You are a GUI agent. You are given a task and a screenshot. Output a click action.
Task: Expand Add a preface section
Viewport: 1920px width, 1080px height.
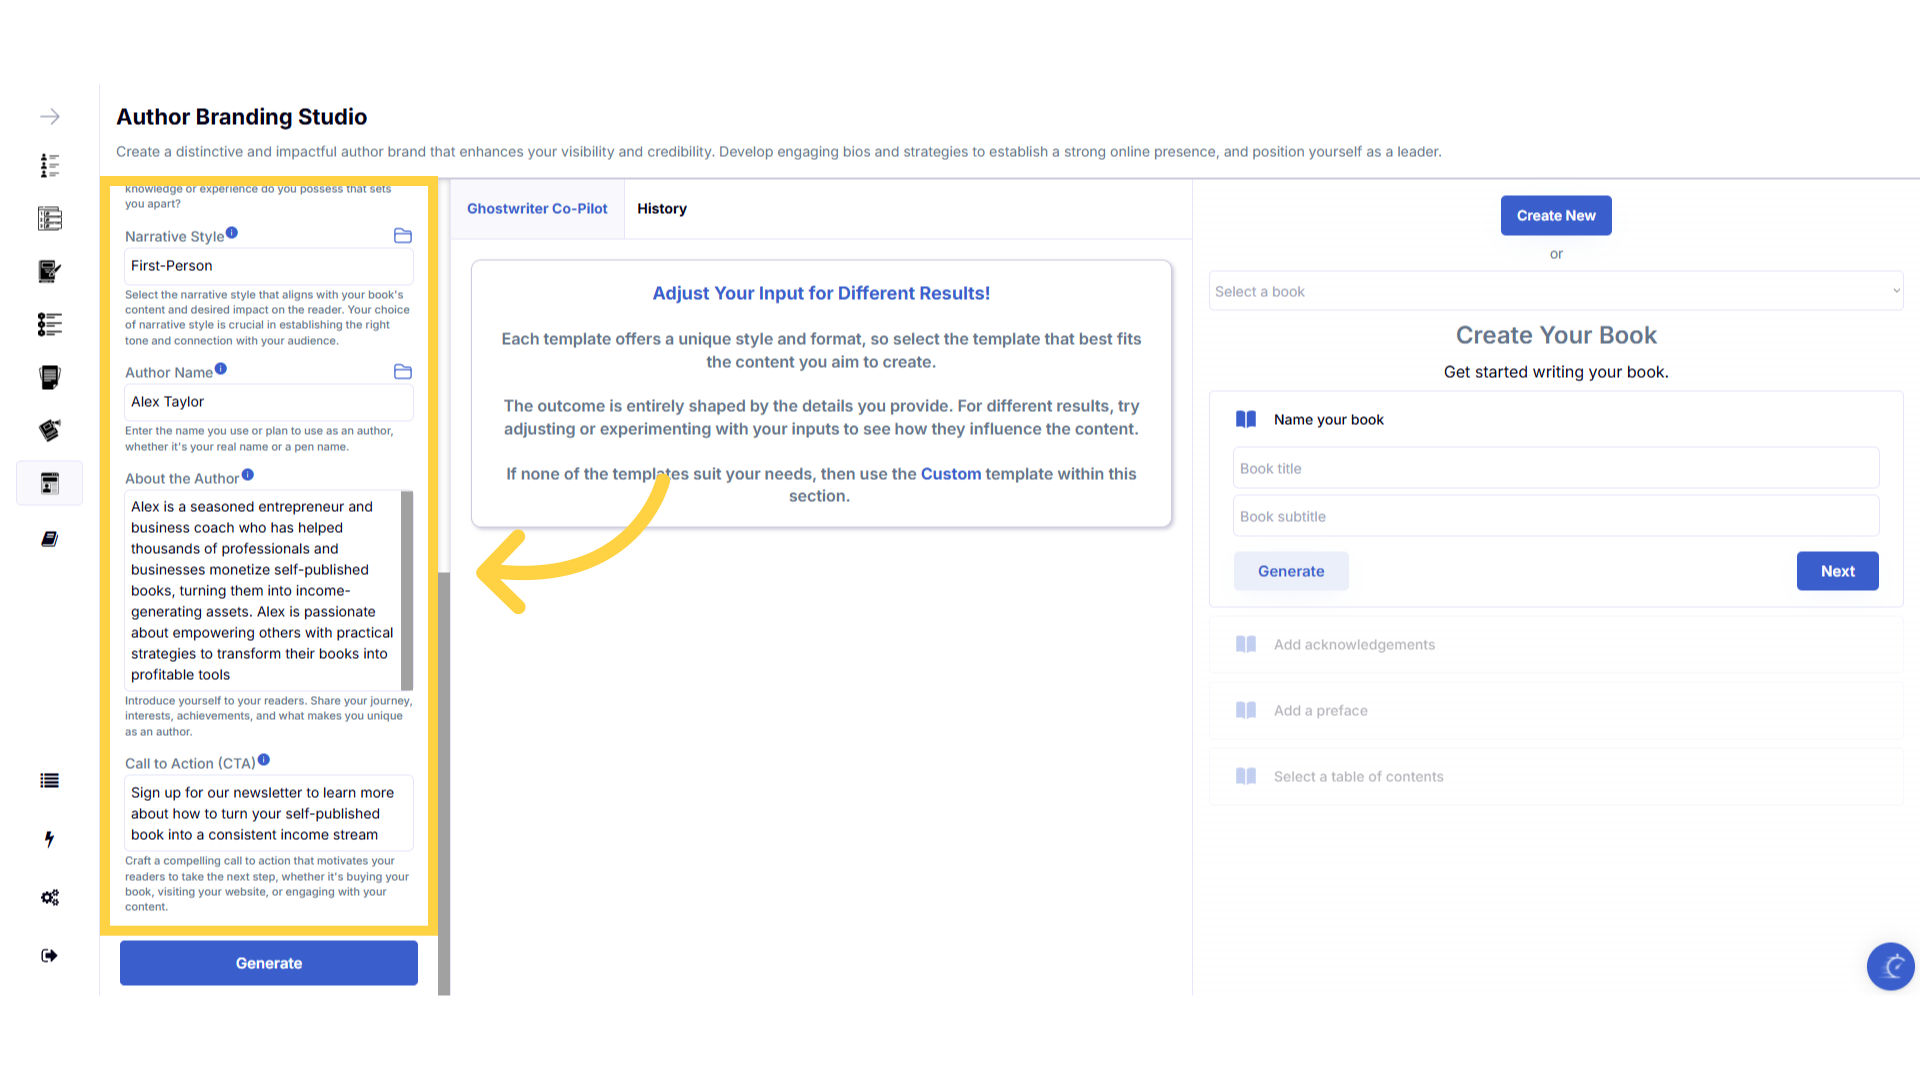[1320, 711]
